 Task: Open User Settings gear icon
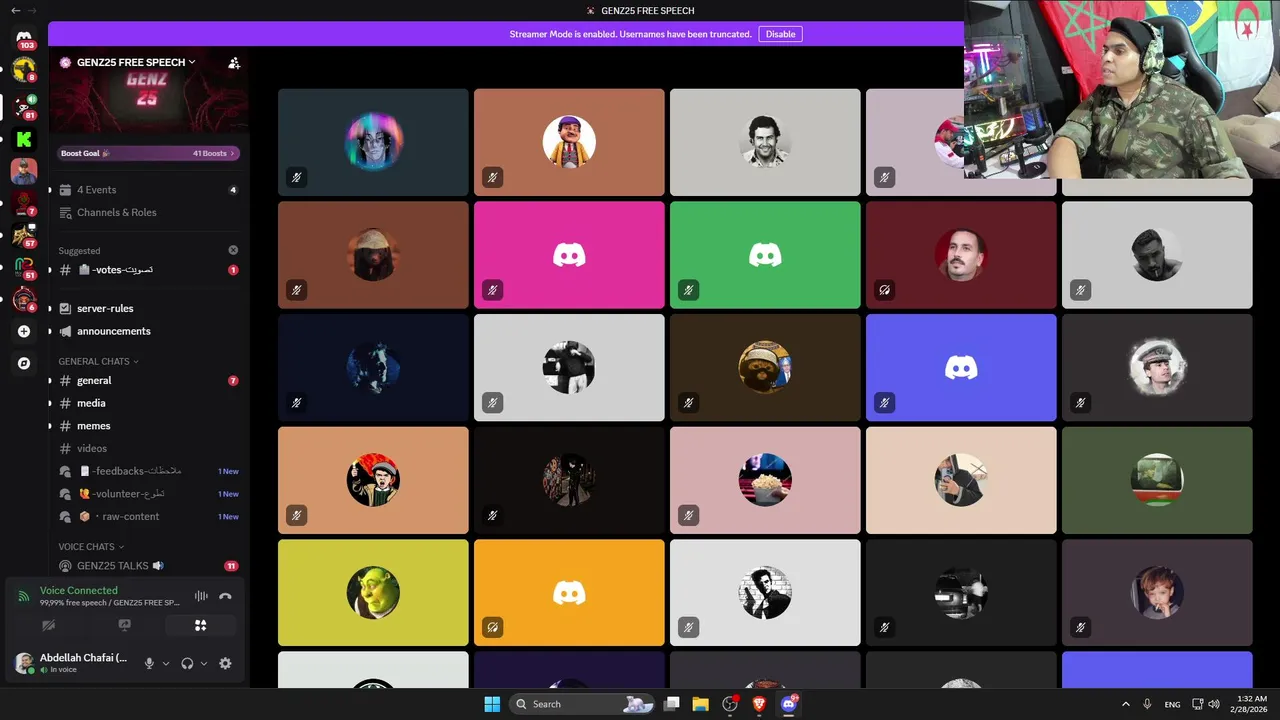click(225, 663)
